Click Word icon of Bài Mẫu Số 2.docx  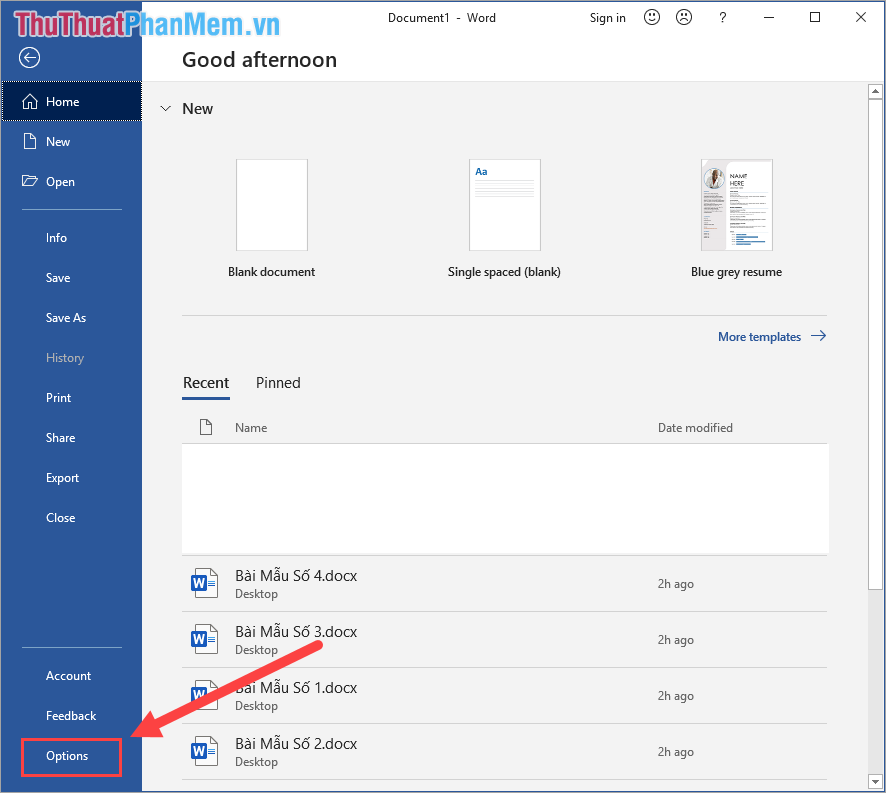pos(204,751)
